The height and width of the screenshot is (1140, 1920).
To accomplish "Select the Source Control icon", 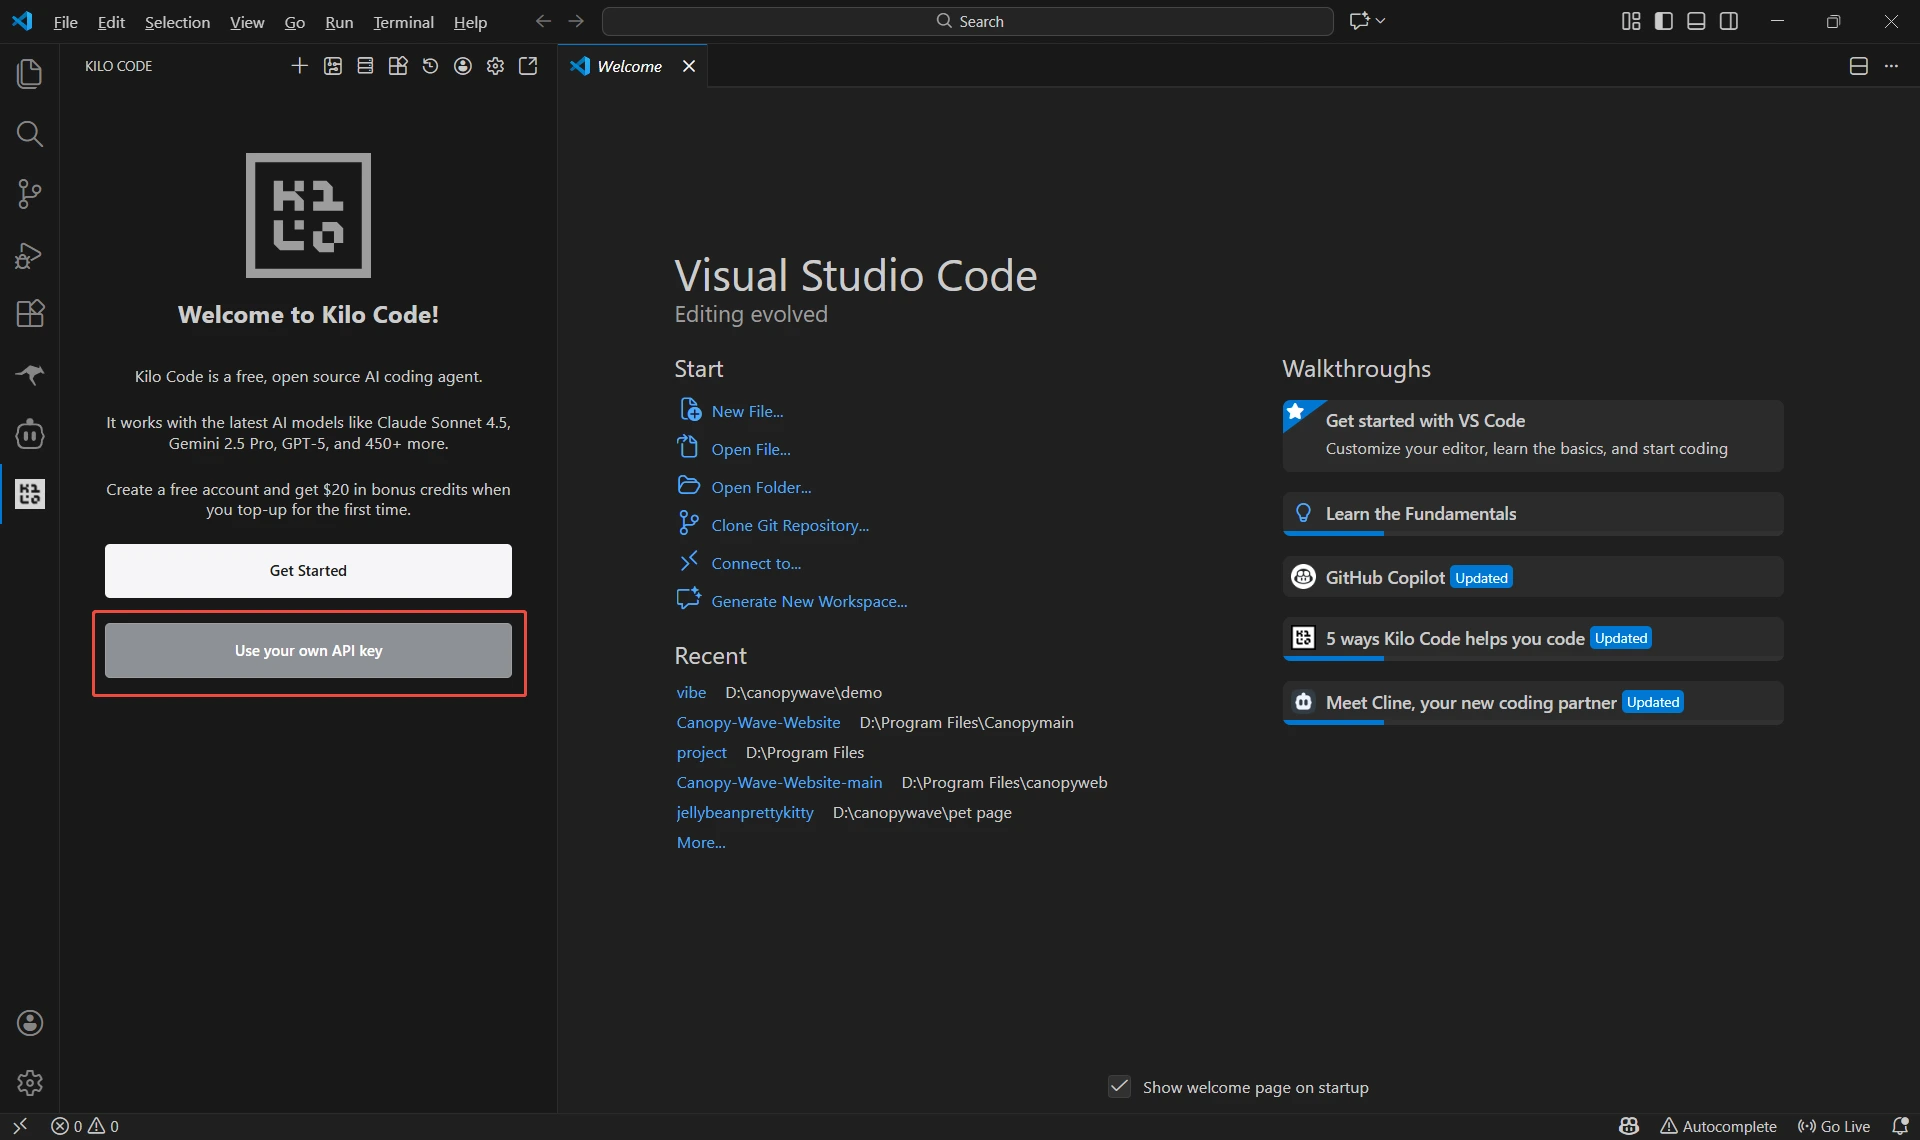I will coord(29,194).
